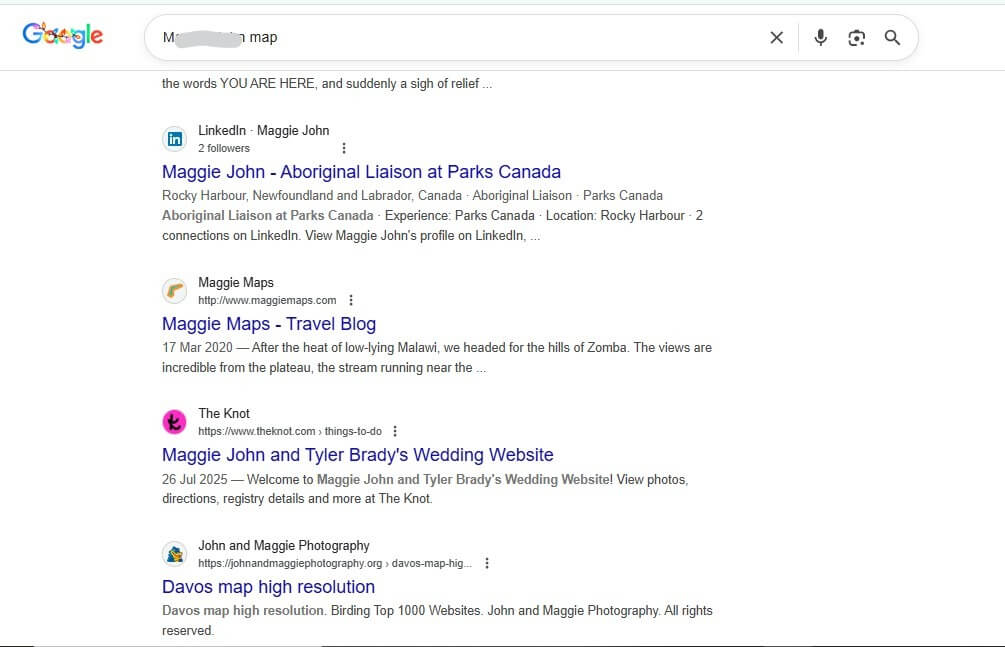Open more options for LinkedIn result

(x=344, y=148)
